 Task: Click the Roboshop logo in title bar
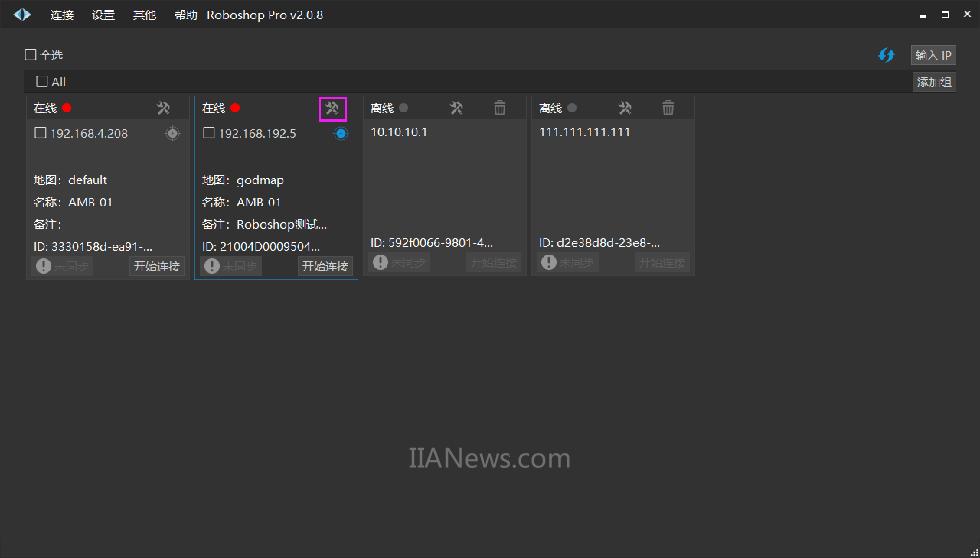coord(22,15)
